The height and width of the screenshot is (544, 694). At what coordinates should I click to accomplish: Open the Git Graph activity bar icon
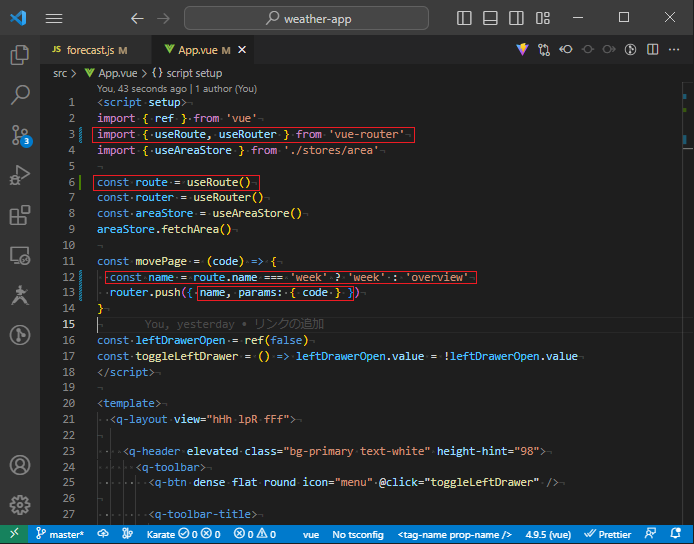tap(19, 335)
